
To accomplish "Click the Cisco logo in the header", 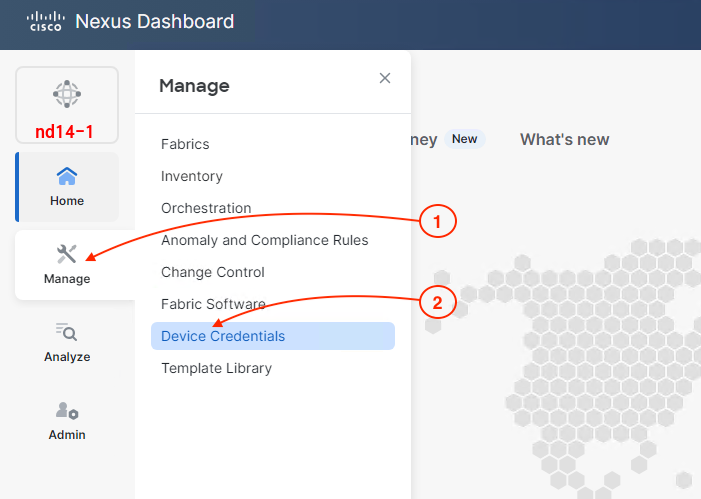I will (x=44, y=21).
